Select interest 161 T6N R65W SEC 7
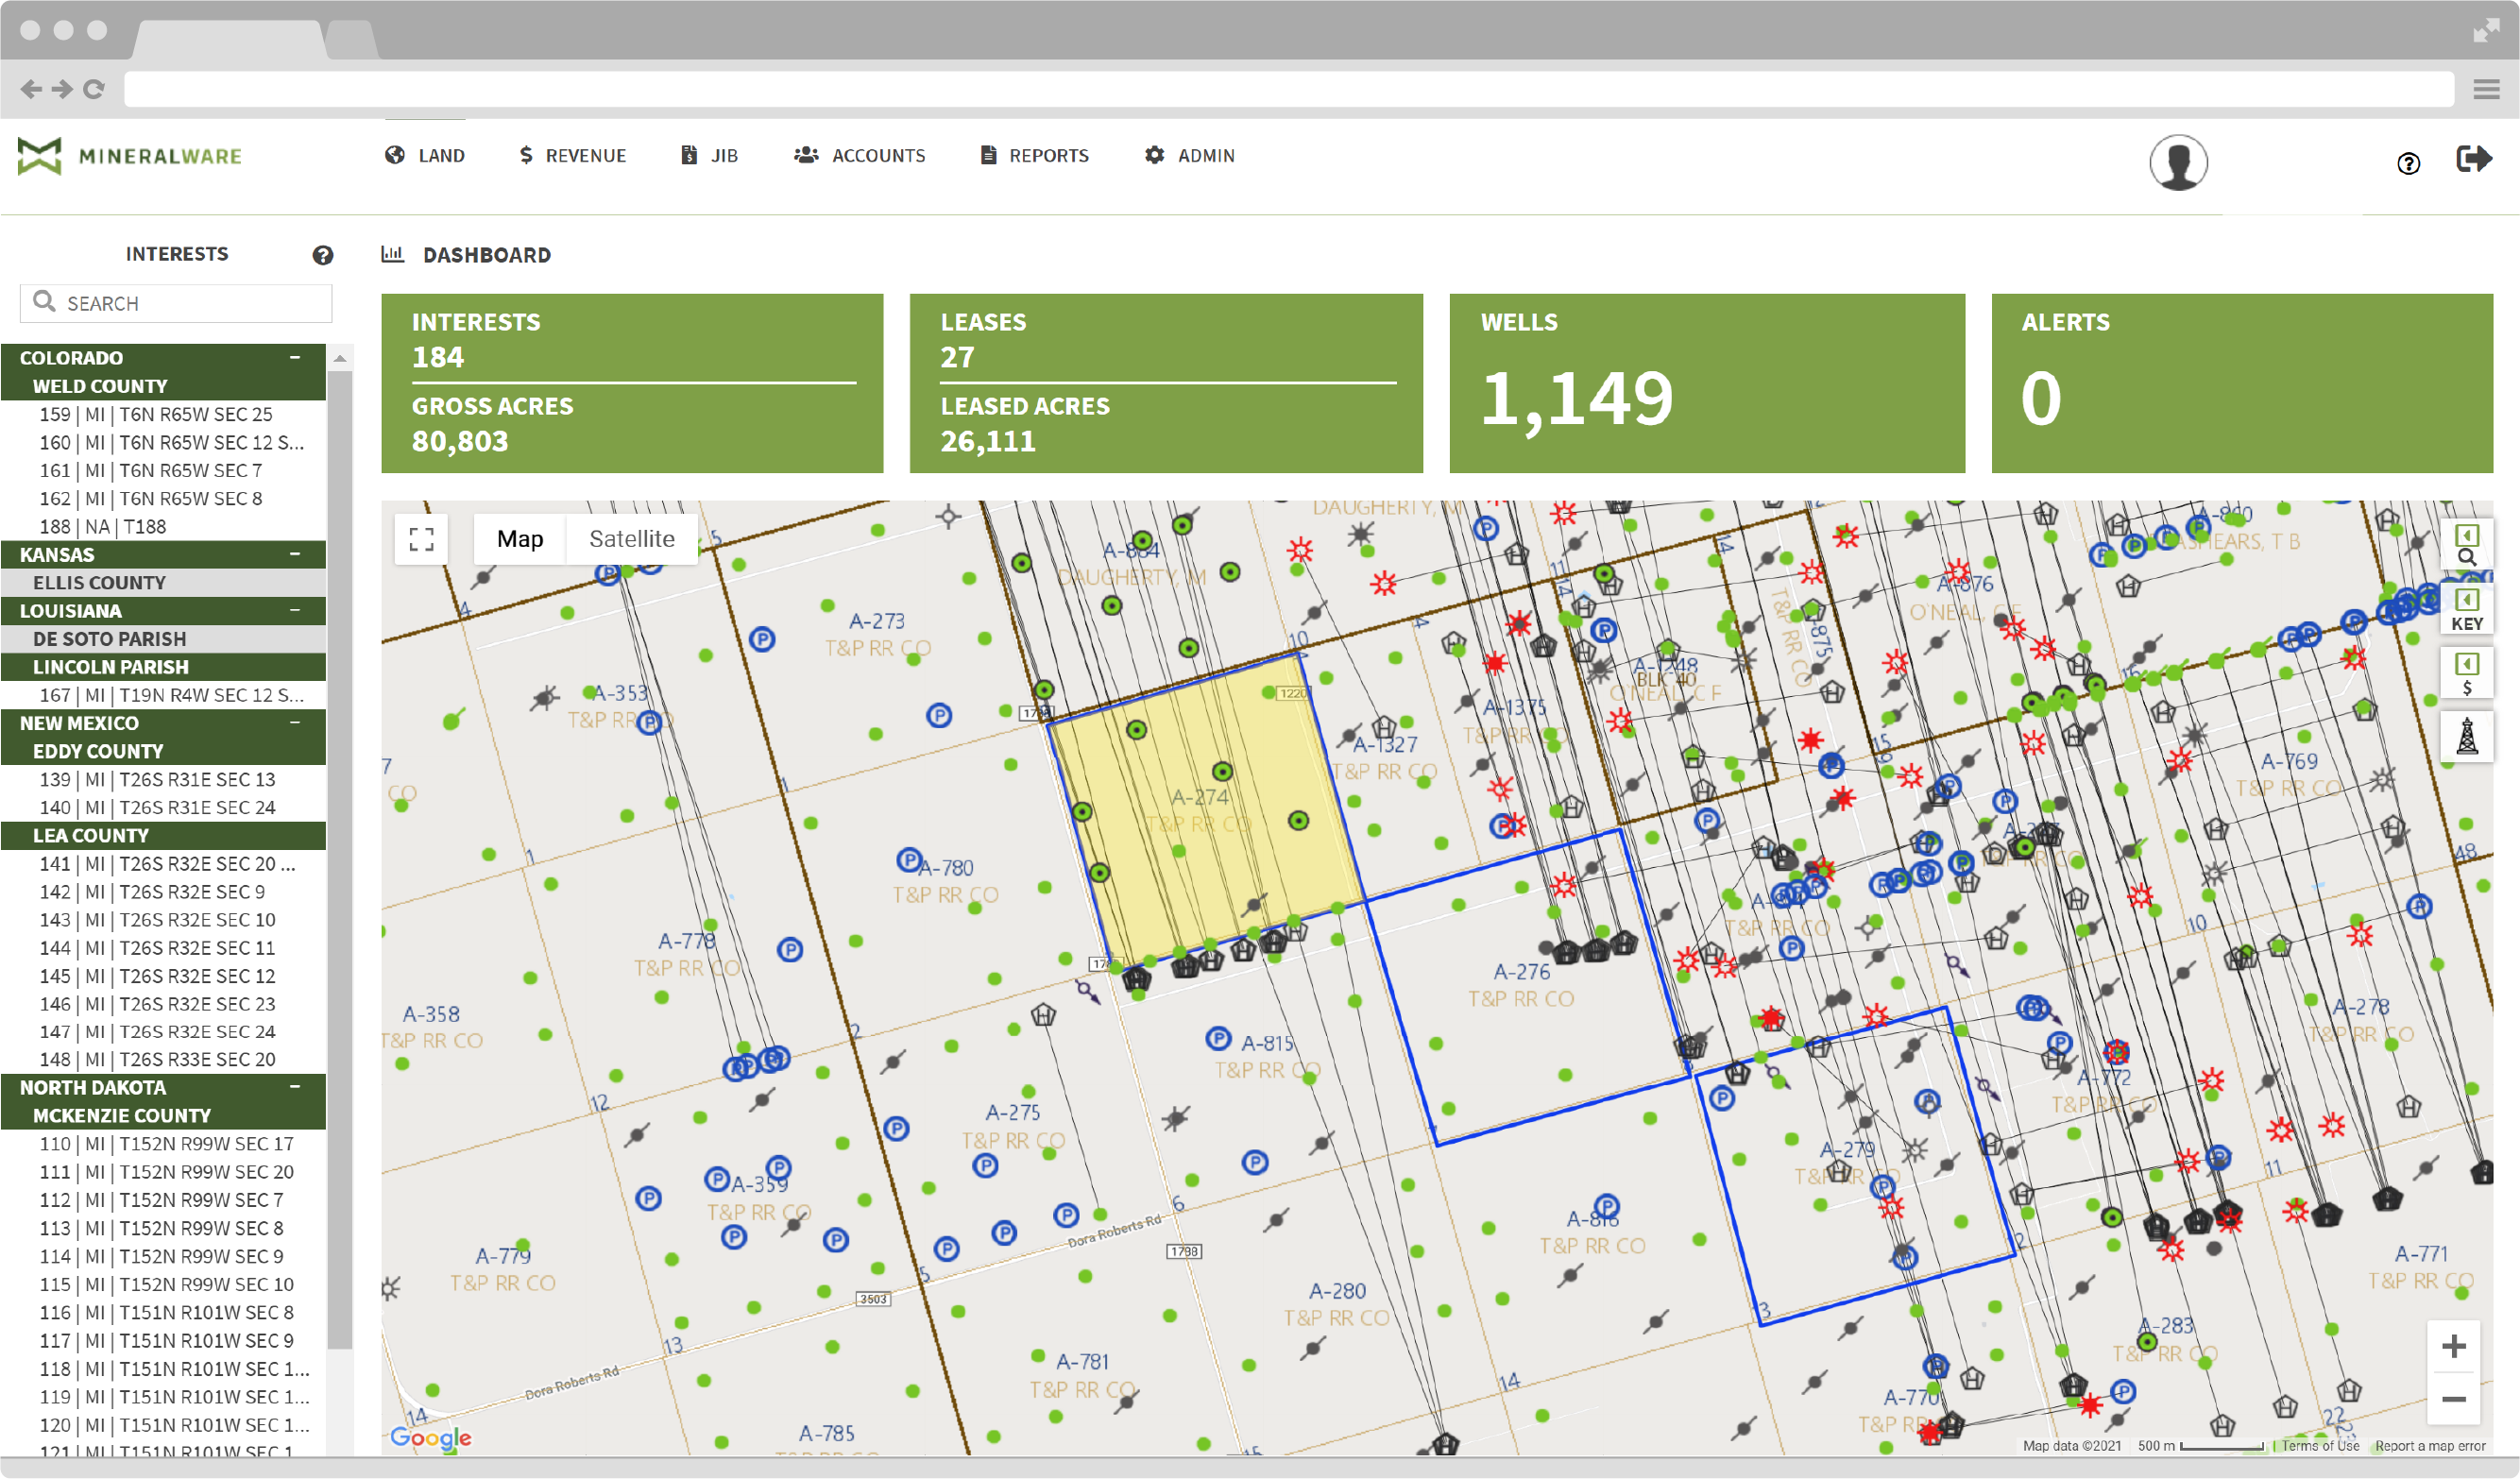 coord(163,470)
